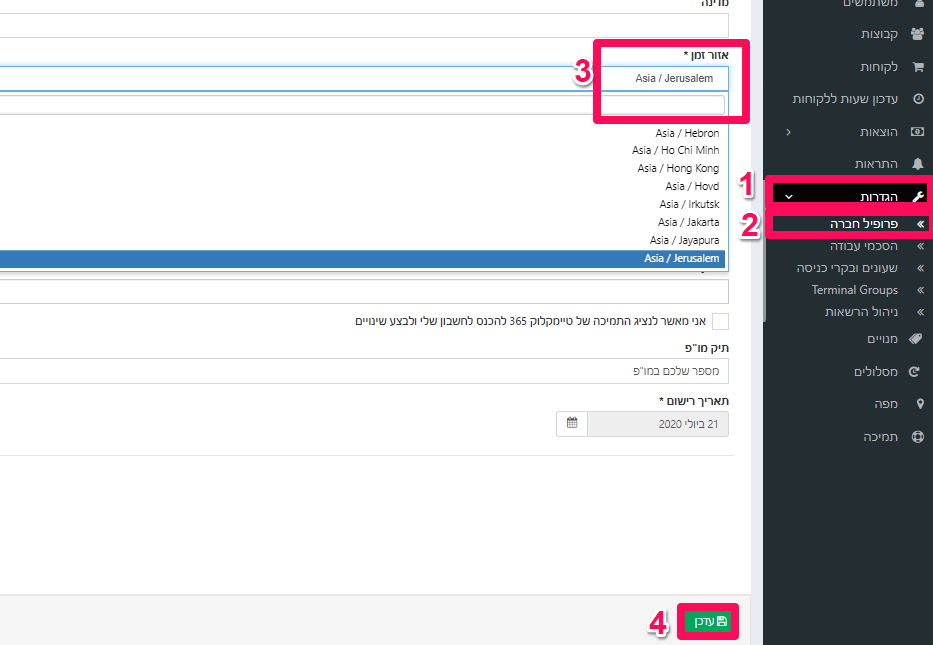This screenshot has width=933, height=645.
Task: Check the TimeClock 365 support authorization checkbox
Action: [x=720, y=321]
